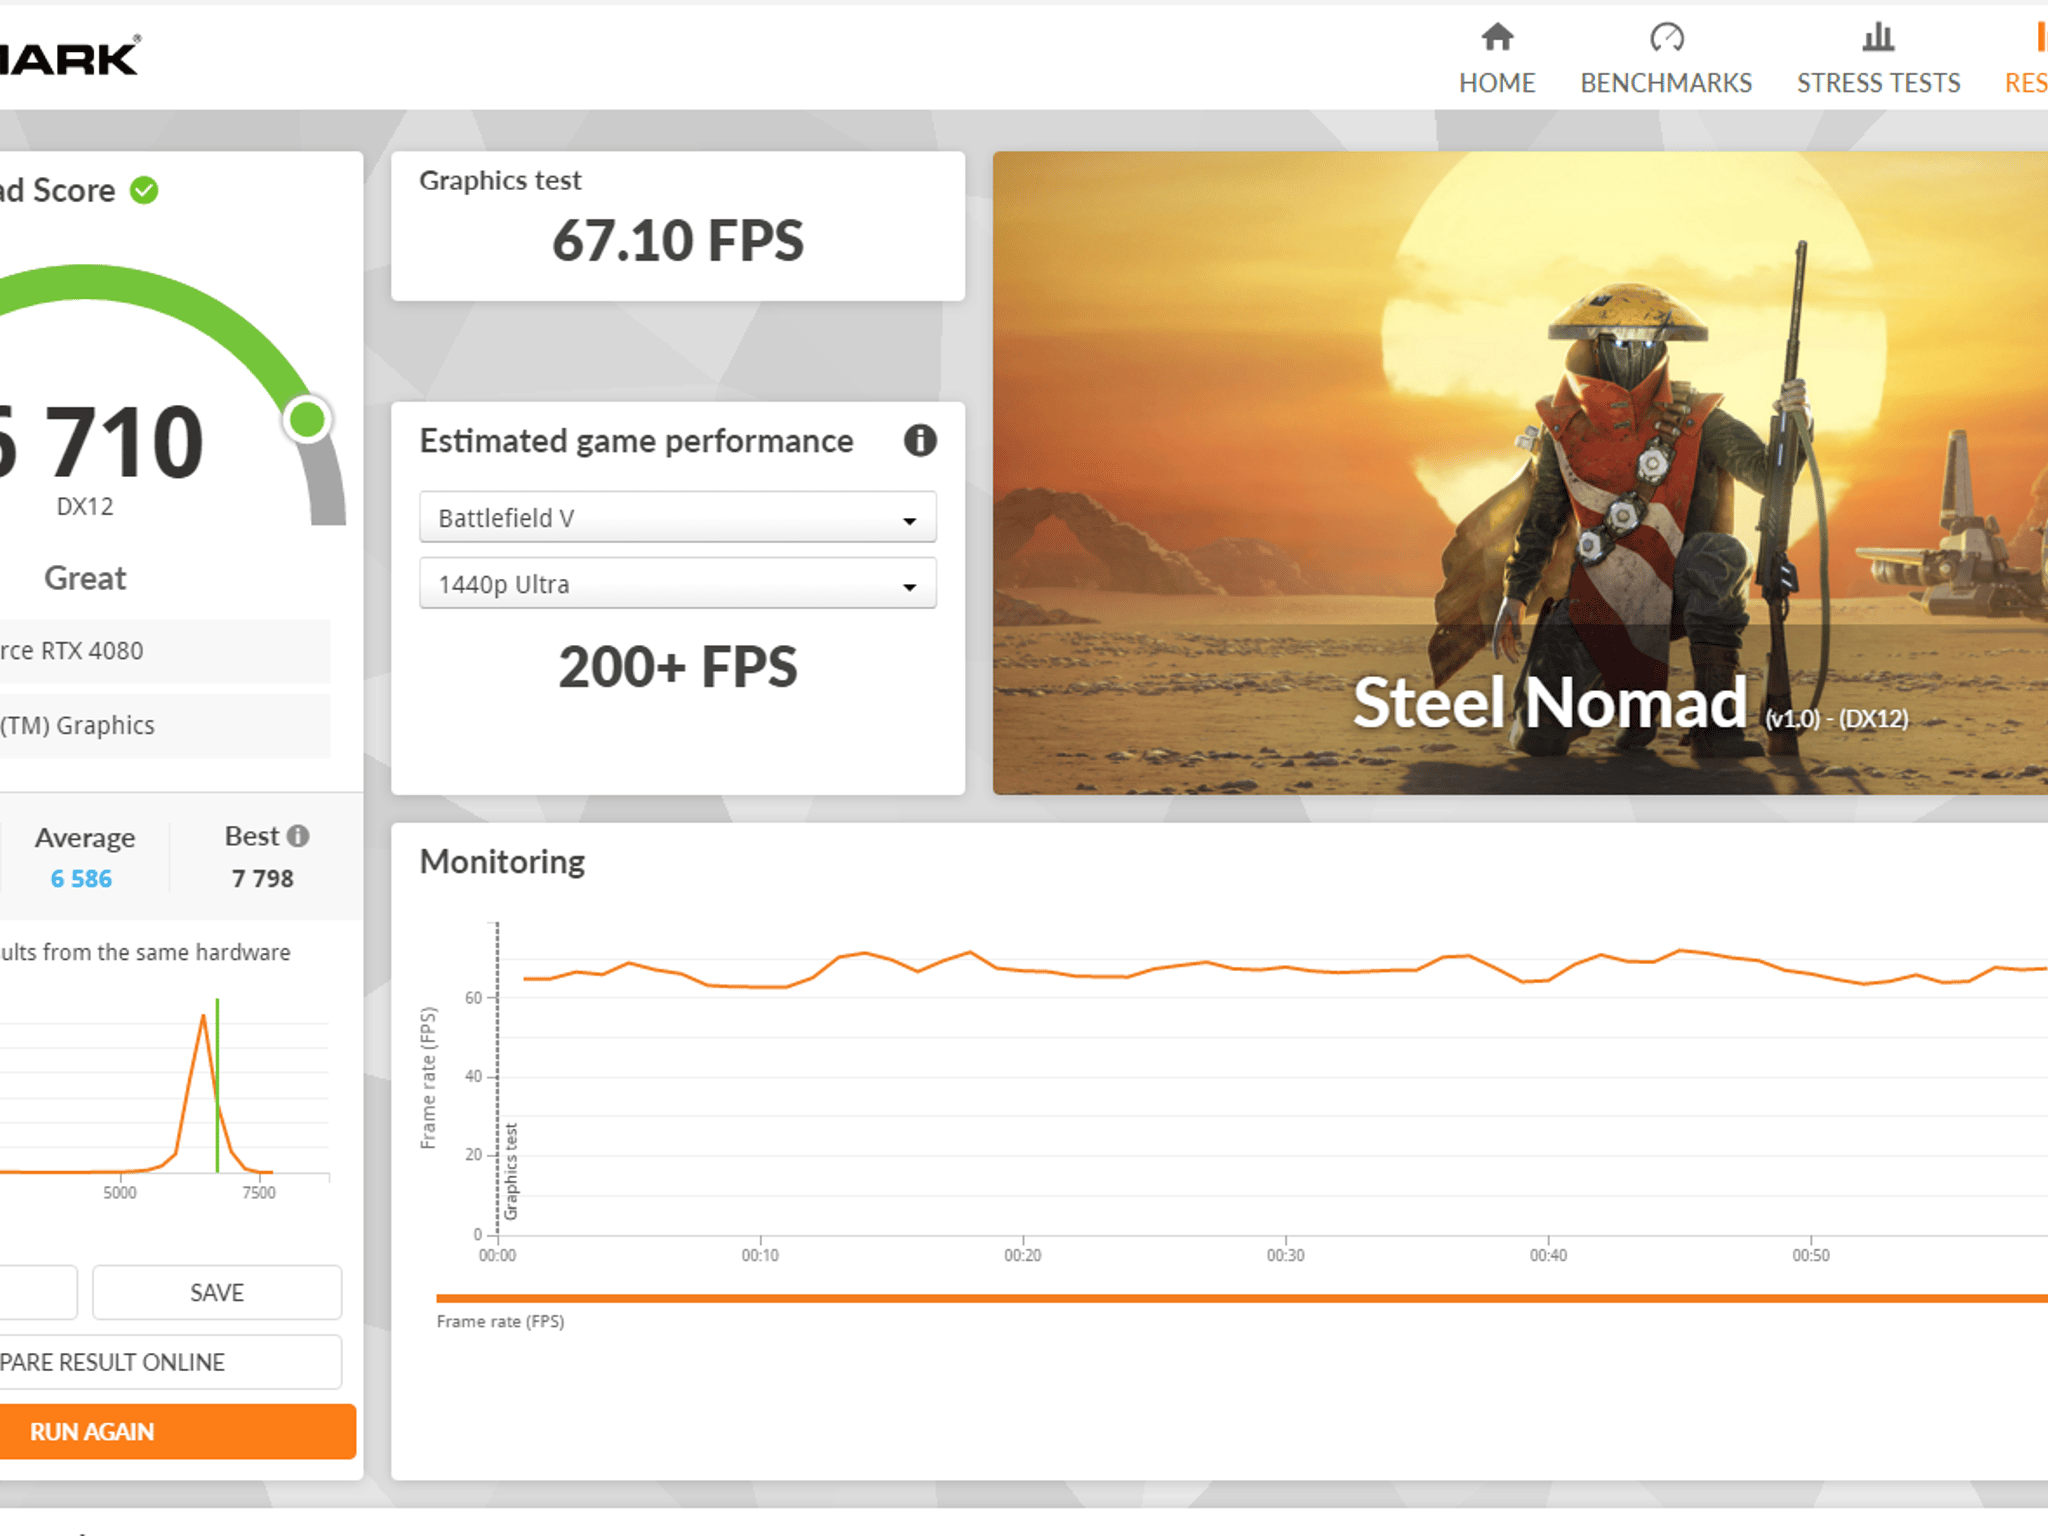Click the SAVE button
Viewport: 2048px width, 1536px height.
(217, 1292)
